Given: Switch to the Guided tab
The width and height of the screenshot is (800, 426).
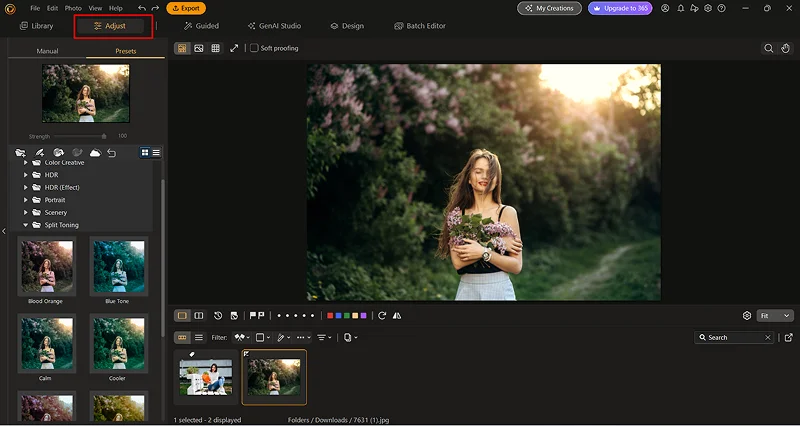Looking at the screenshot, I should [201, 26].
